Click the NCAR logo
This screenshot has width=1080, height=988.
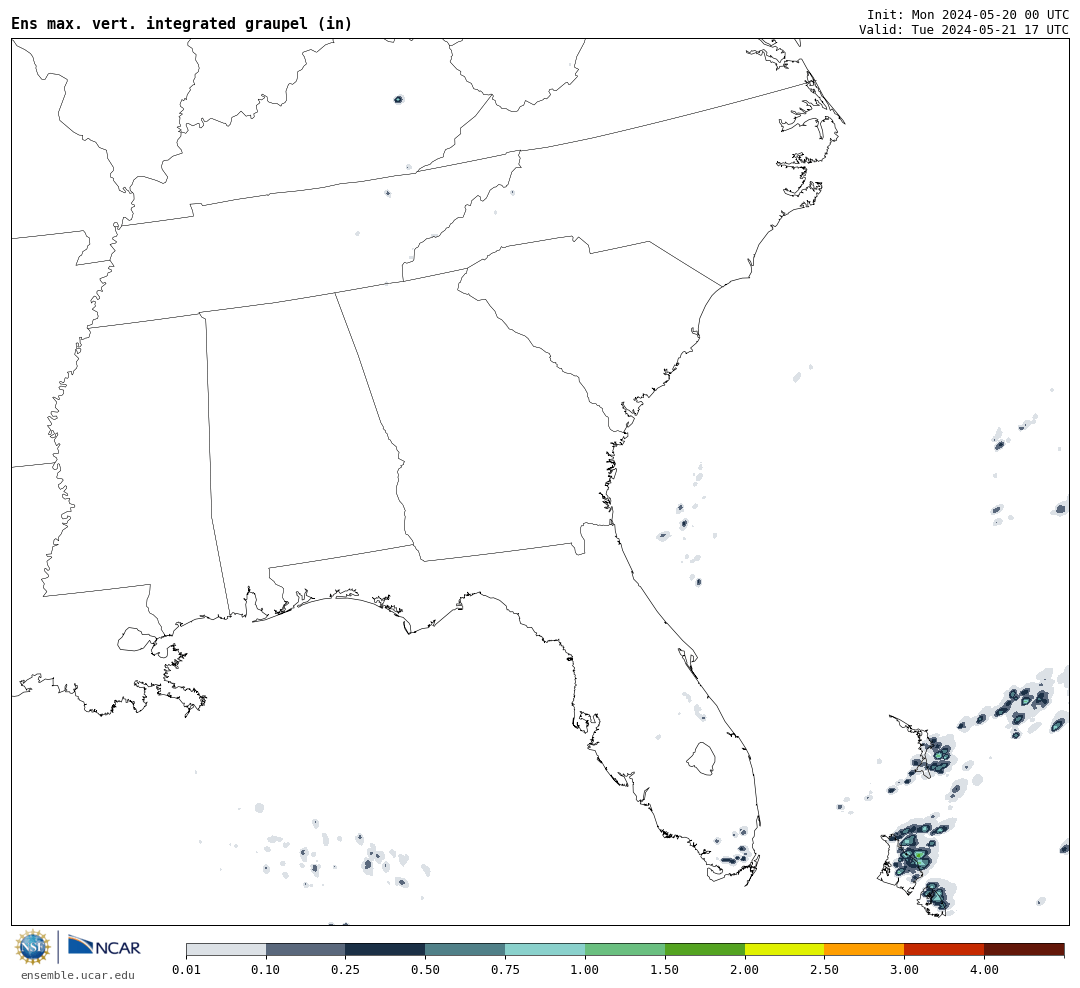click(x=104, y=946)
